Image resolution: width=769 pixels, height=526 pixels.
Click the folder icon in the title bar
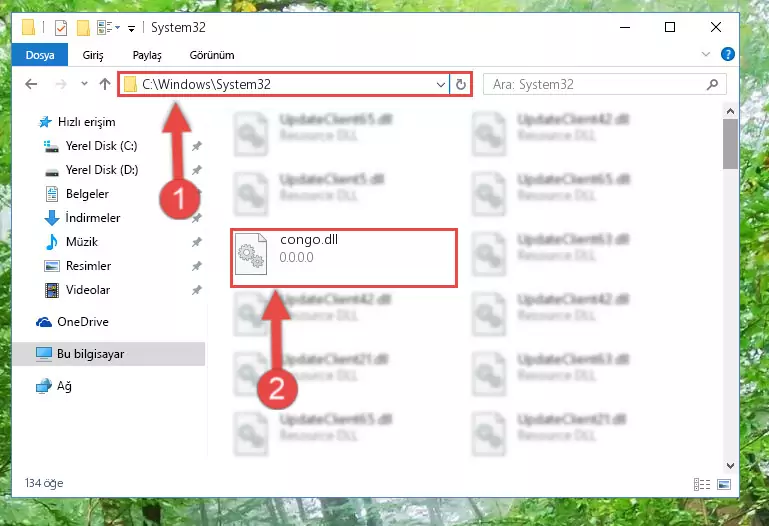[28, 27]
